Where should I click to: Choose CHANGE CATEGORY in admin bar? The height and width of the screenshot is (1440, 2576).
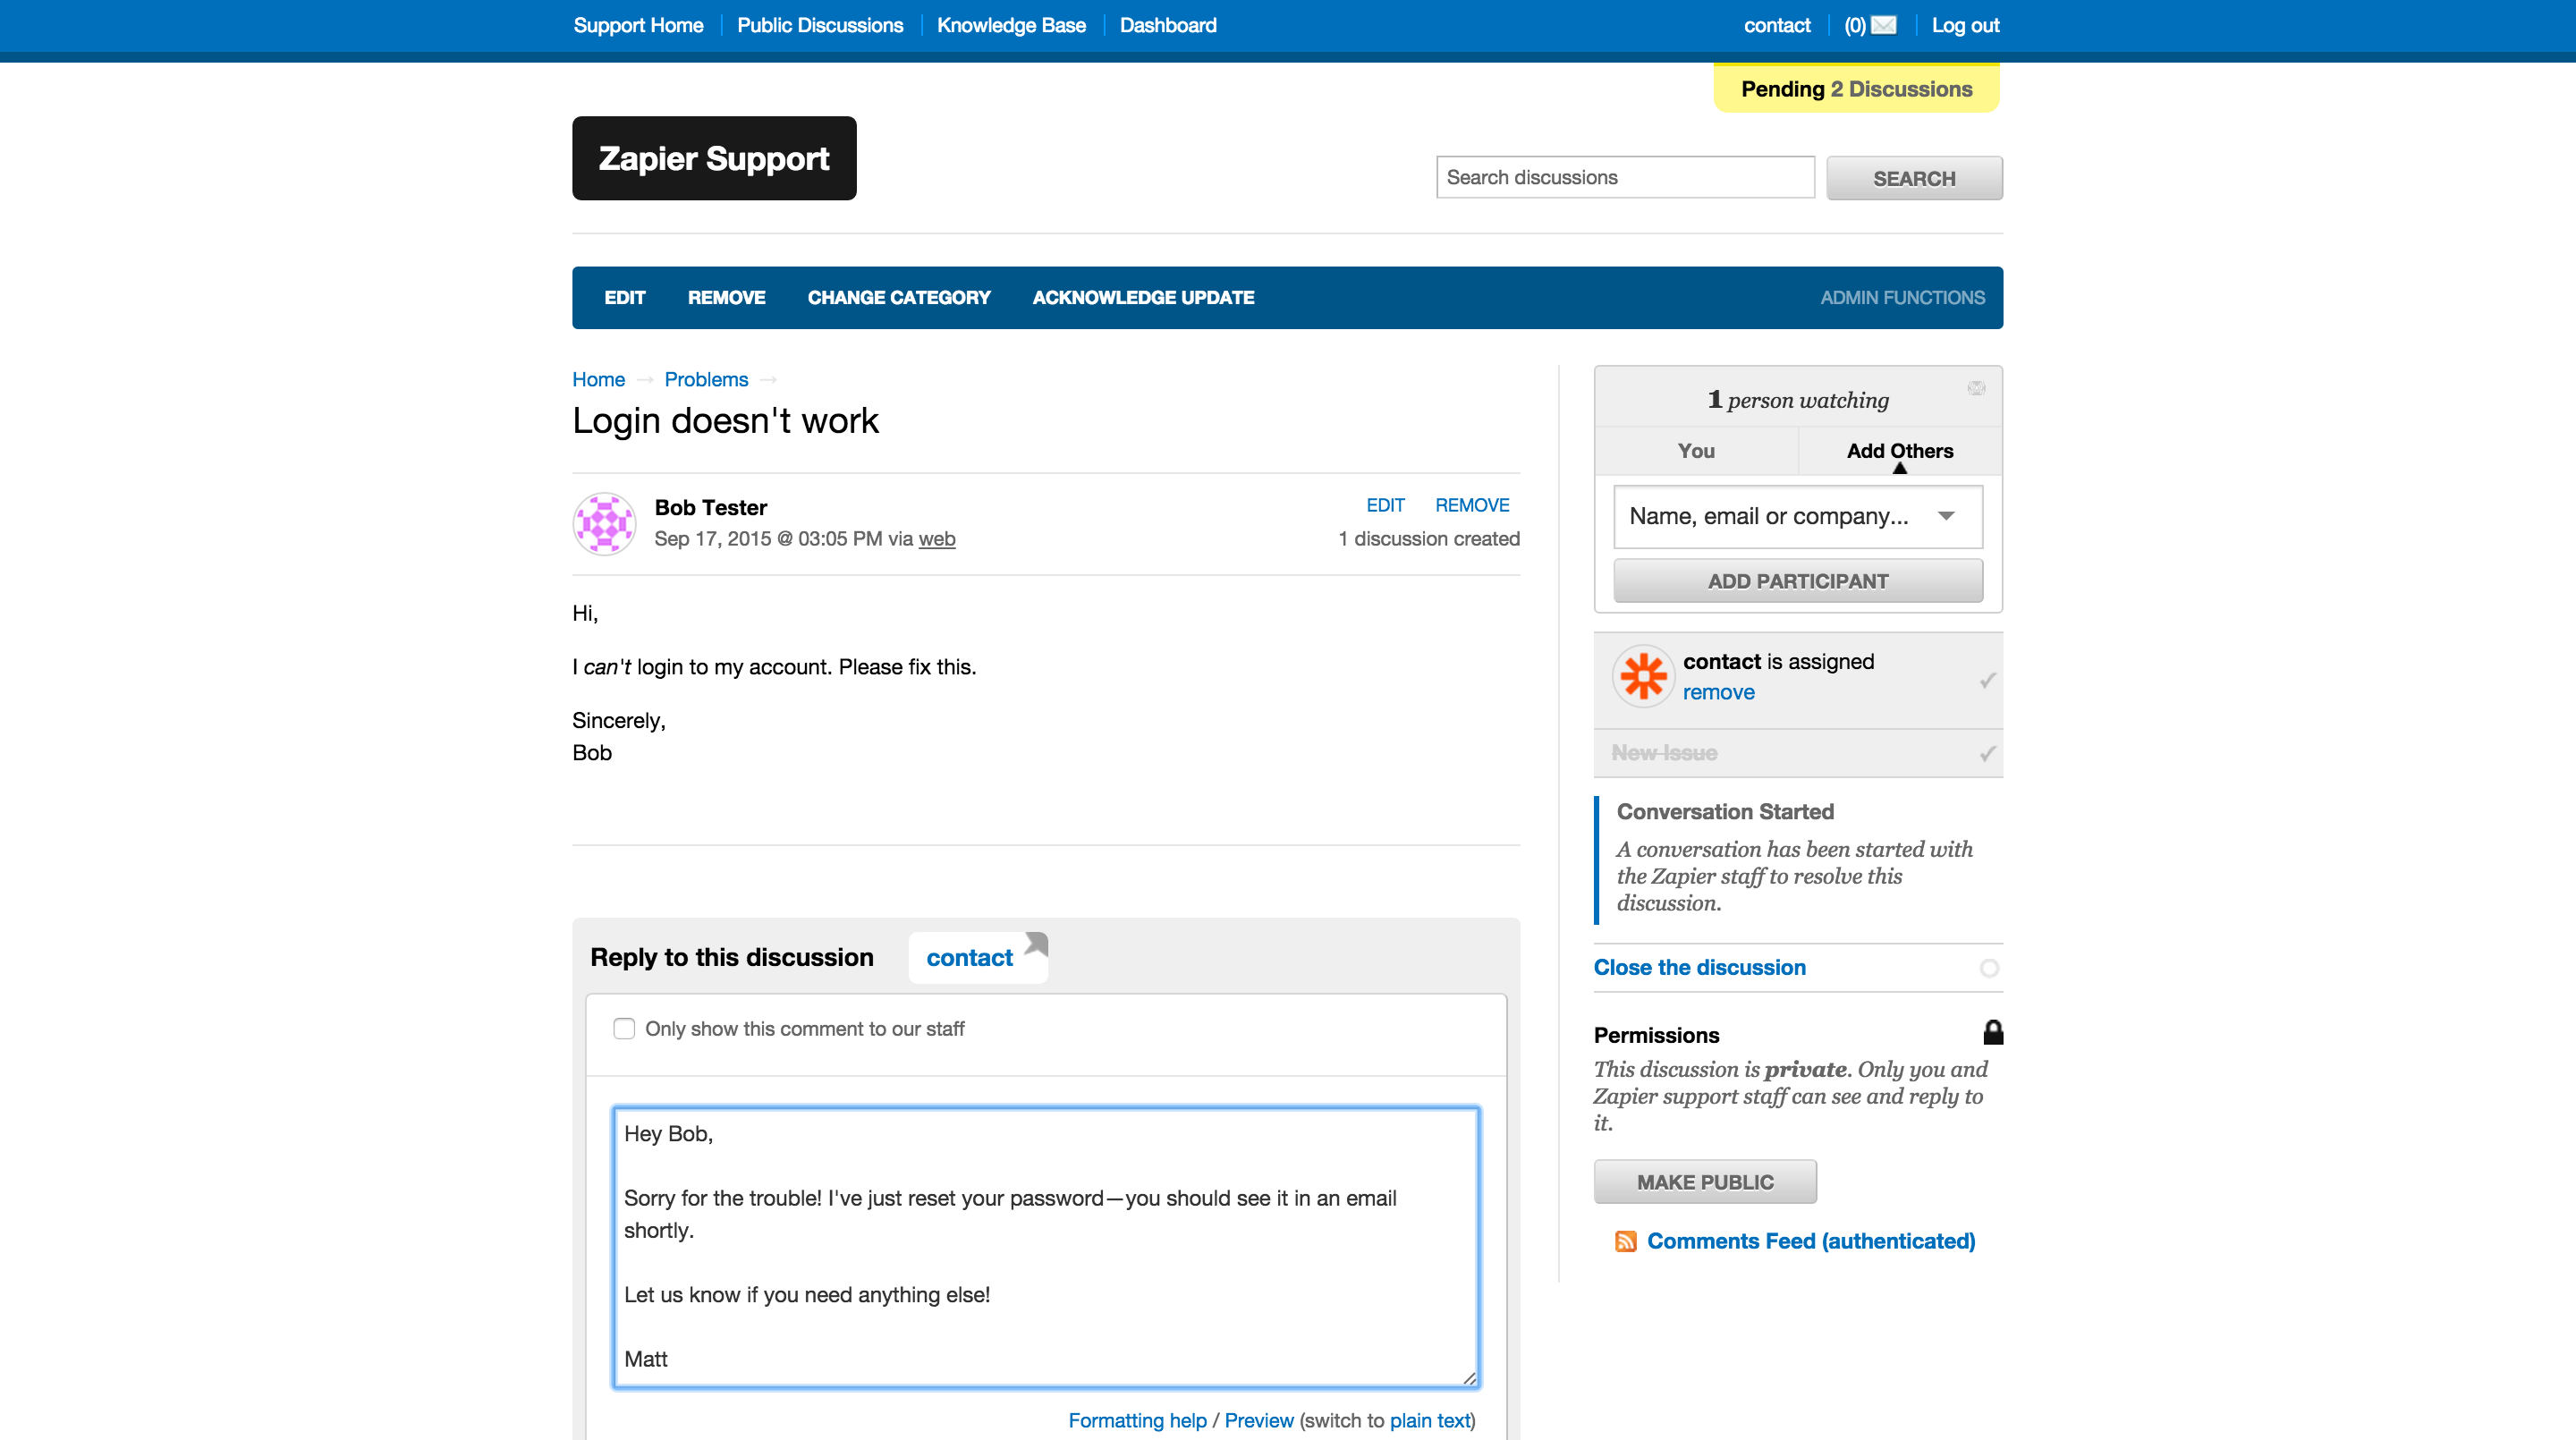click(x=898, y=297)
